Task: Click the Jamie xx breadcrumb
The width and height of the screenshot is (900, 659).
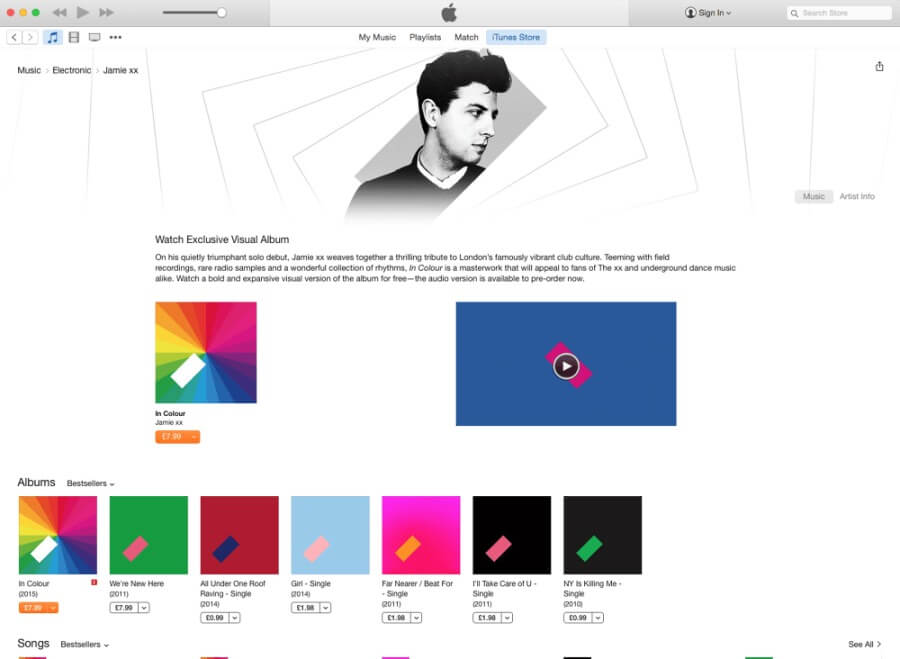Action: click(121, 70)
